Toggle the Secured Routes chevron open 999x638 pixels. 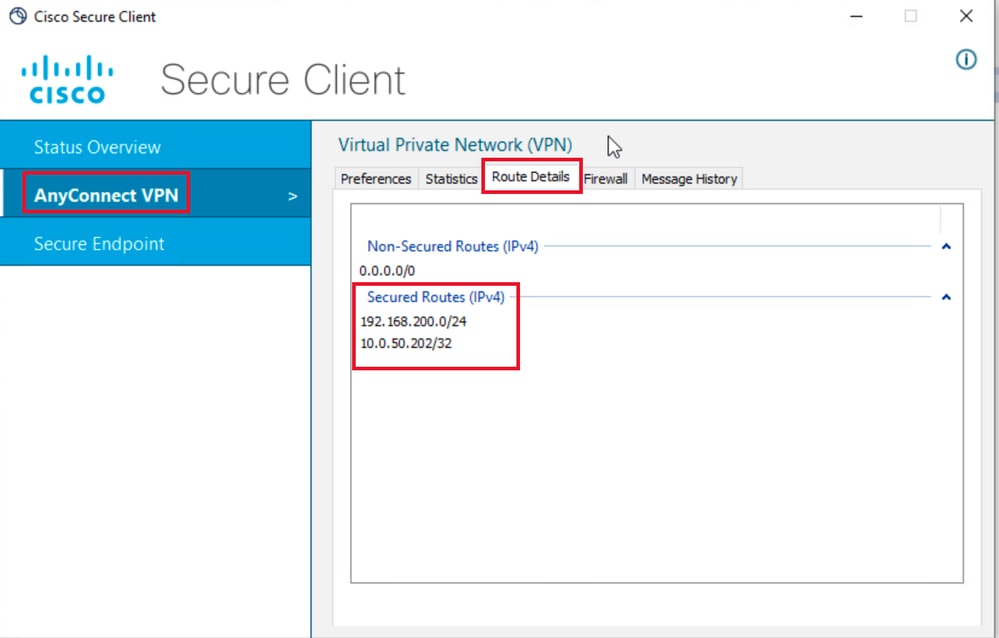click(946, 296)
